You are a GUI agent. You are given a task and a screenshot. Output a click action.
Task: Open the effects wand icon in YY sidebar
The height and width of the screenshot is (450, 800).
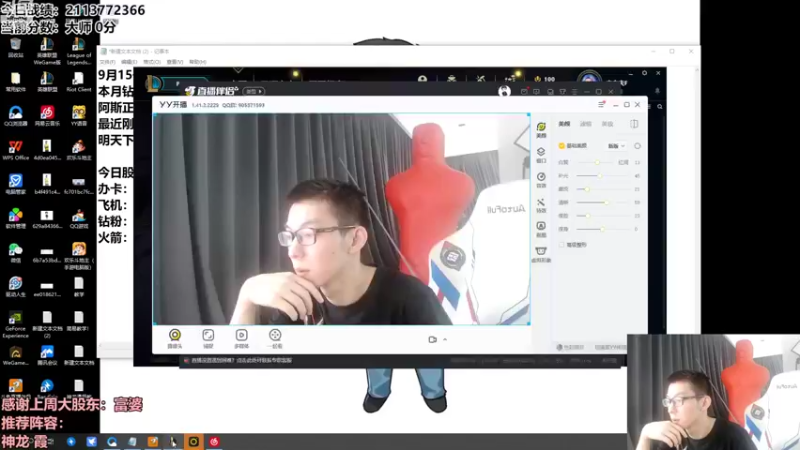[x=541, y=205]
